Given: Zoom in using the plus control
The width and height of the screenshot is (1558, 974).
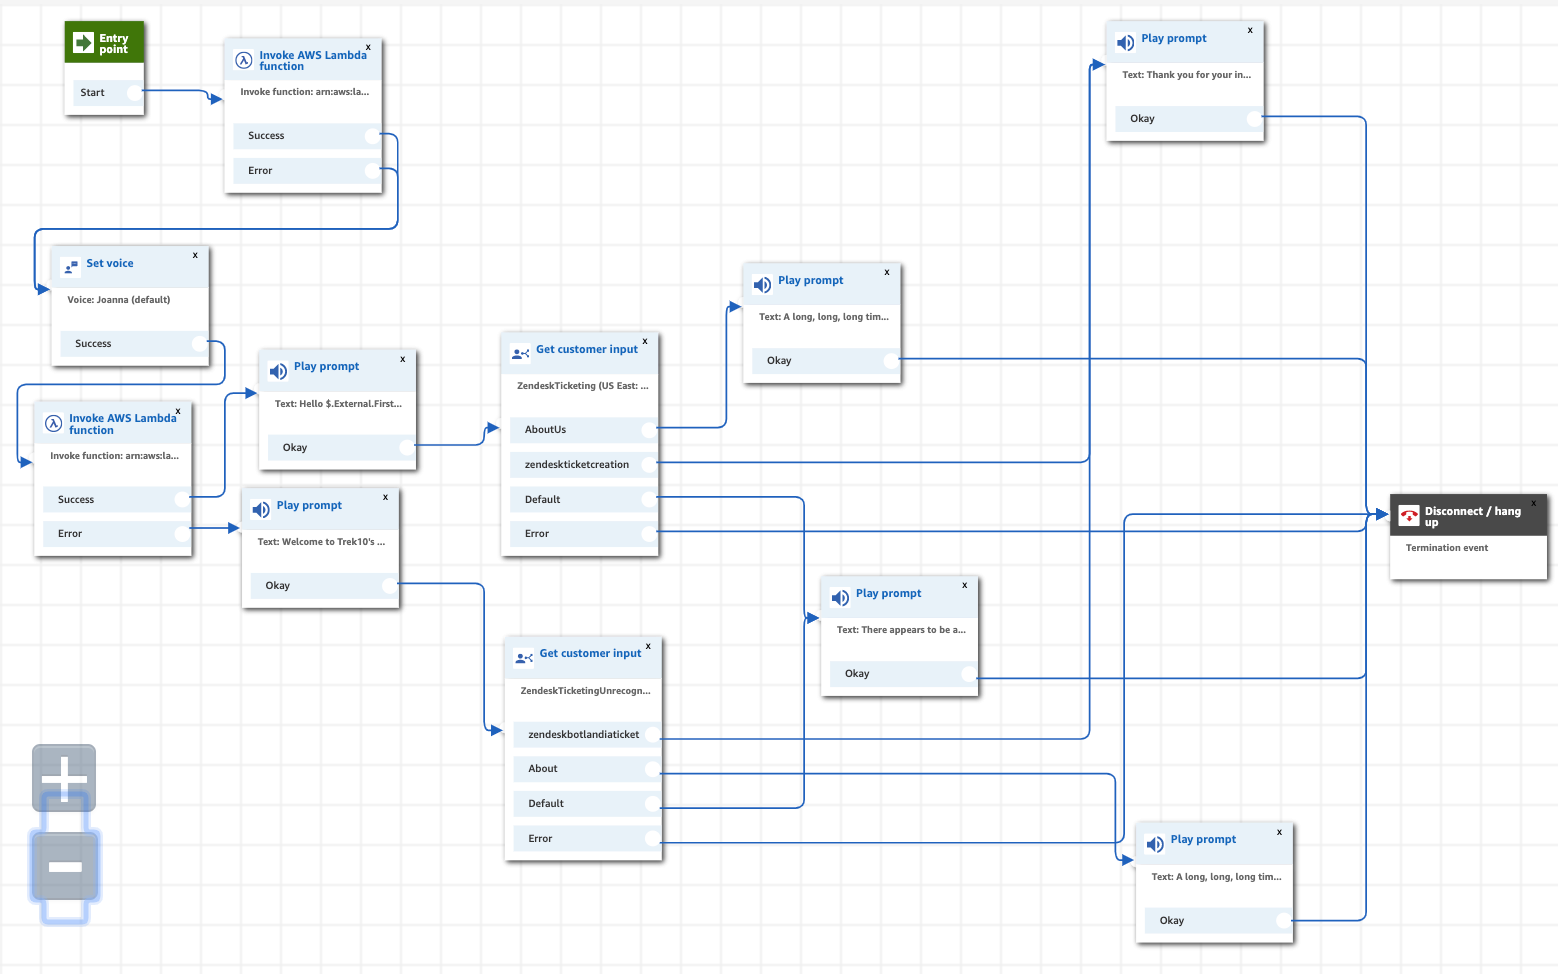Looking at the screenshot, I should point(64,778).
